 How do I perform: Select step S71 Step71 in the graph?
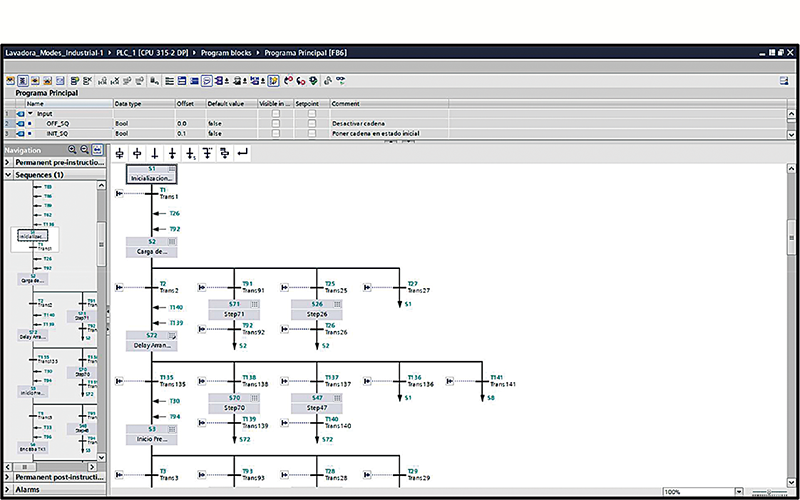click(x=234, y=309)
